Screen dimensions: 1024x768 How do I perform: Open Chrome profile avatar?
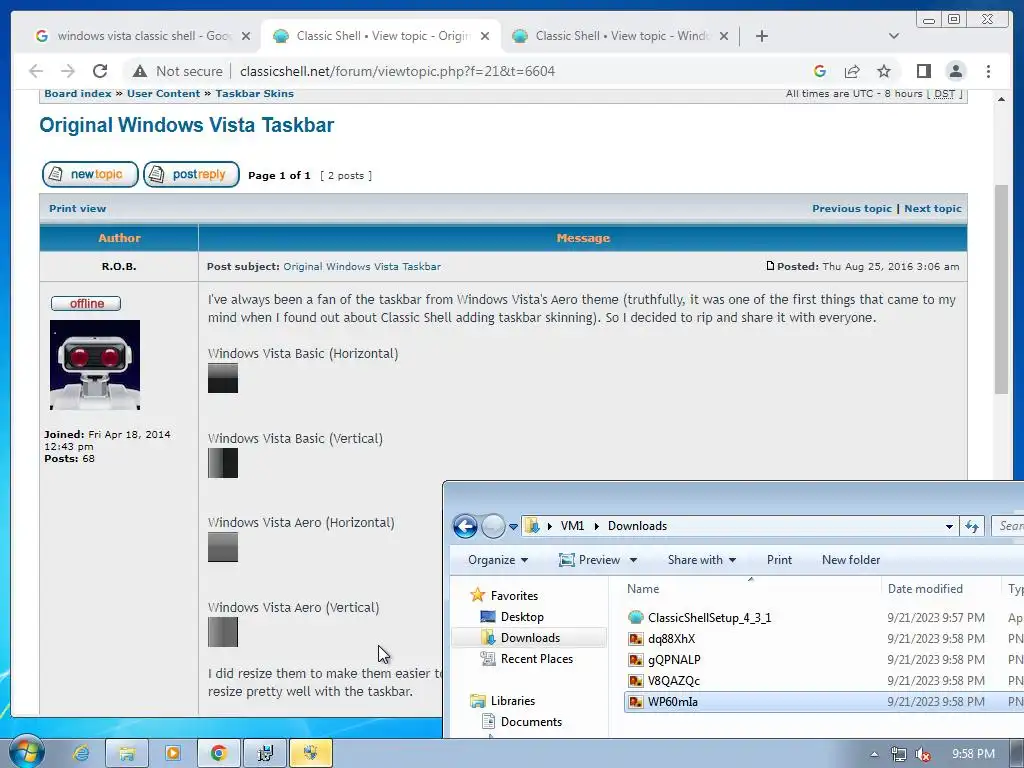[x=955, y=71]
